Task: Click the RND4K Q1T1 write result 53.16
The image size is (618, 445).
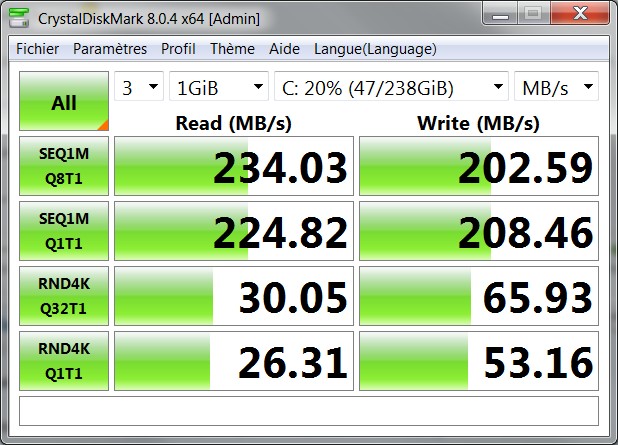Action: point(479,361)
